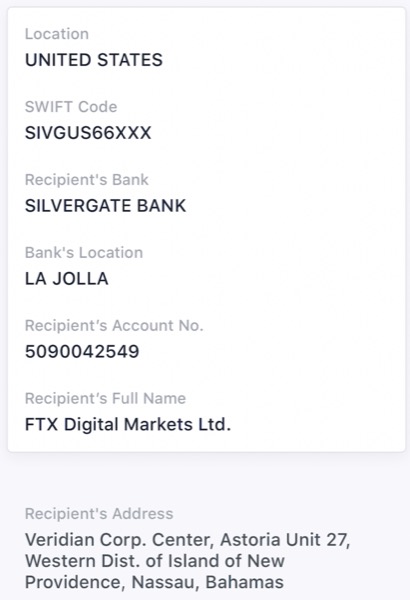Click the Bank's Location label
Screen dimensions: 410x600
[84, 253]
